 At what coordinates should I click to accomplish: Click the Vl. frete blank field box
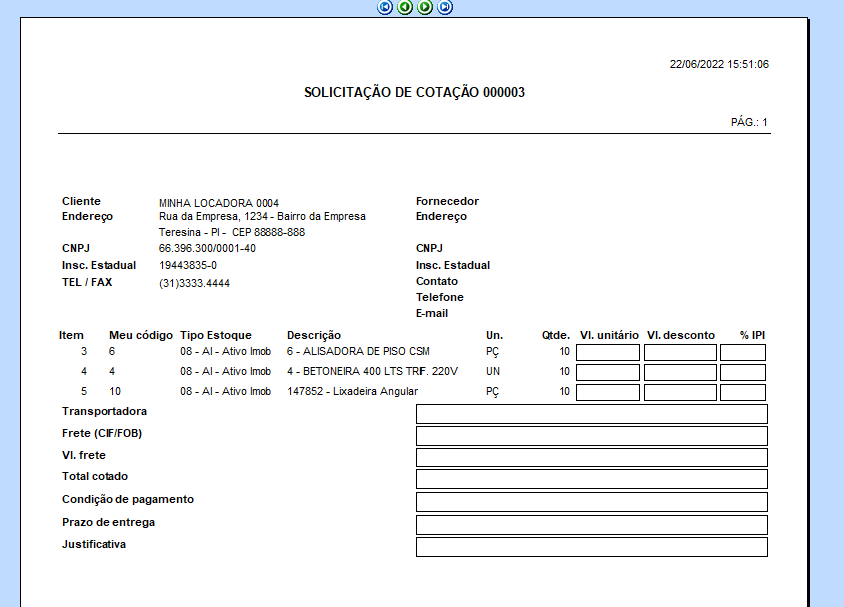(x=592, y=457)
